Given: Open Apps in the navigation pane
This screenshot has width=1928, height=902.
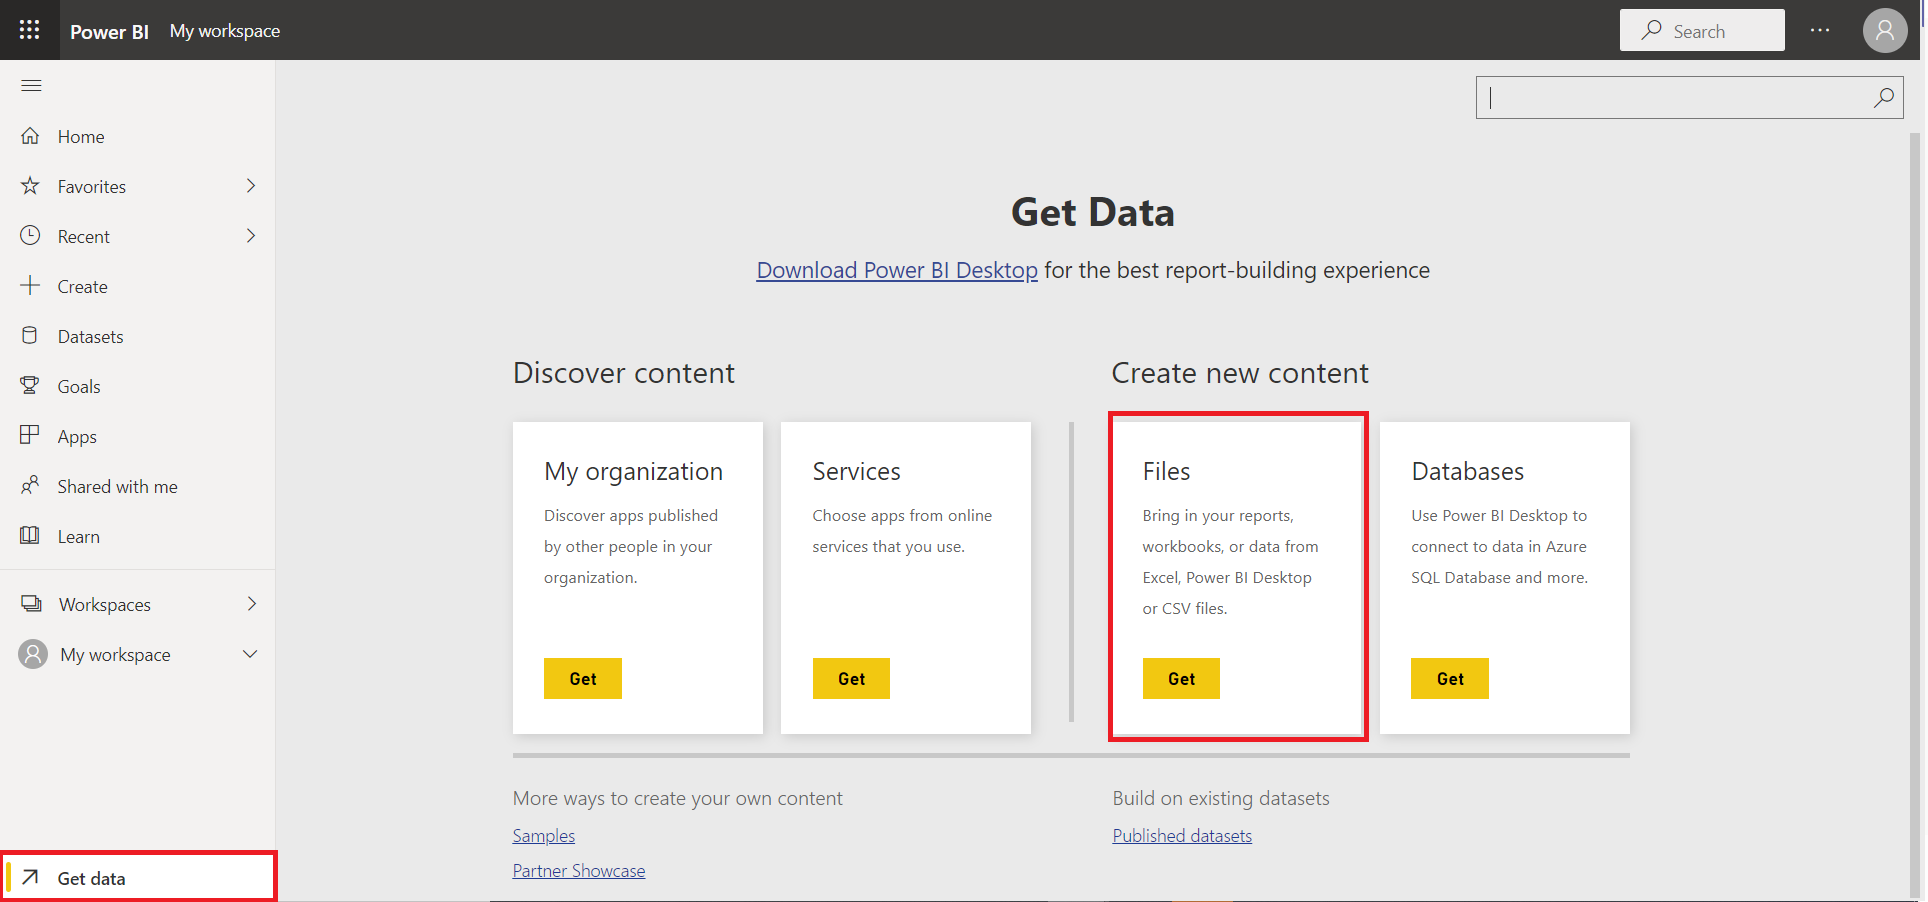Looking at the screenshot, I should click(x=137, y=436).
